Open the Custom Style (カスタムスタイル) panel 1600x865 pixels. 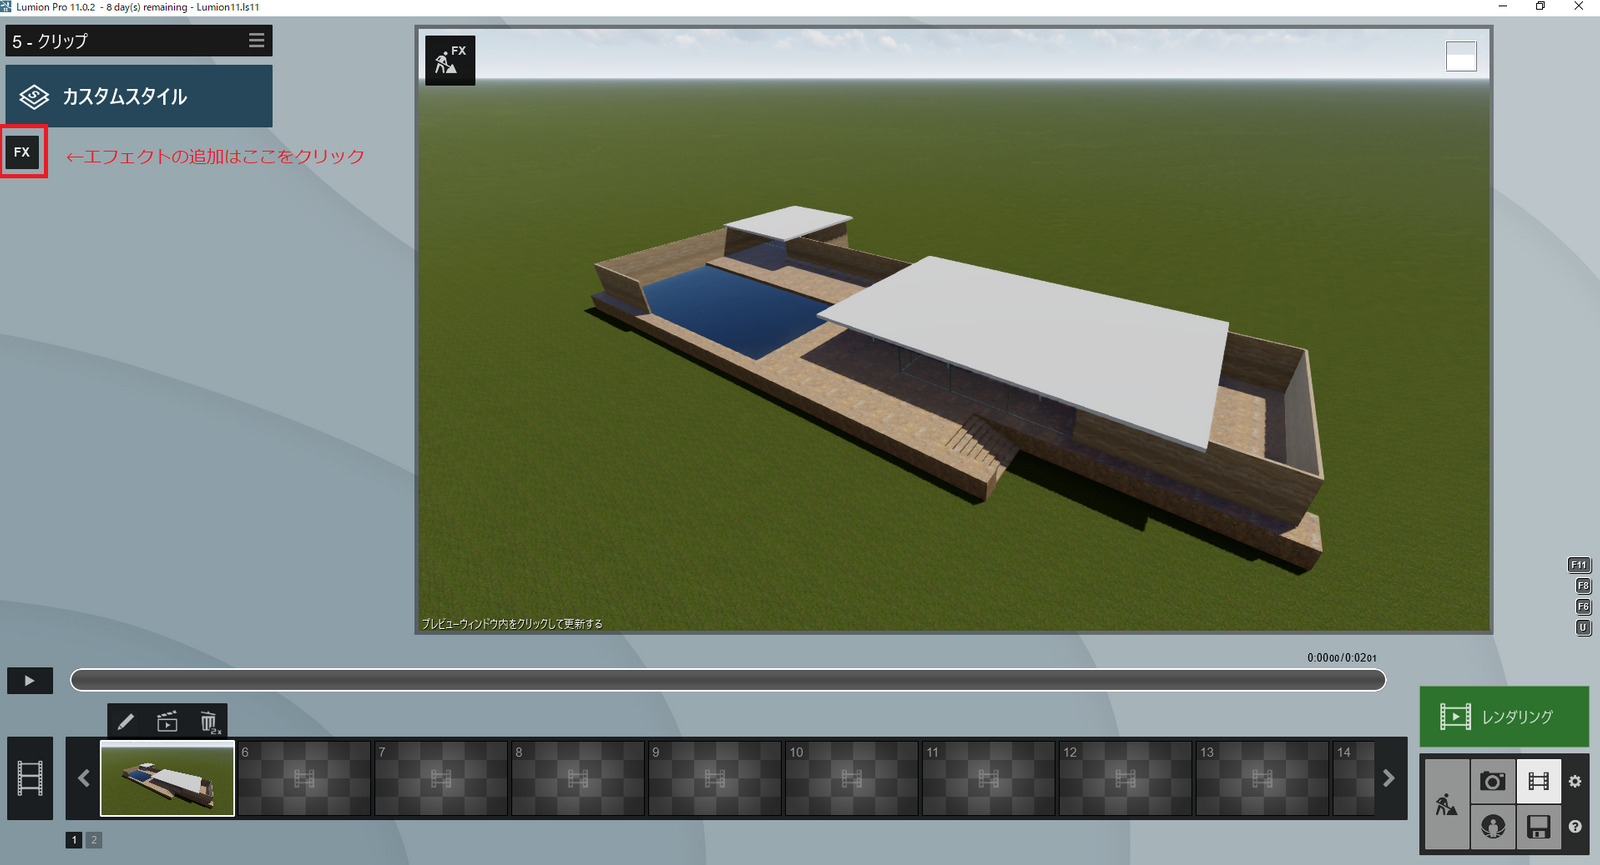click(x=139, y=96)
